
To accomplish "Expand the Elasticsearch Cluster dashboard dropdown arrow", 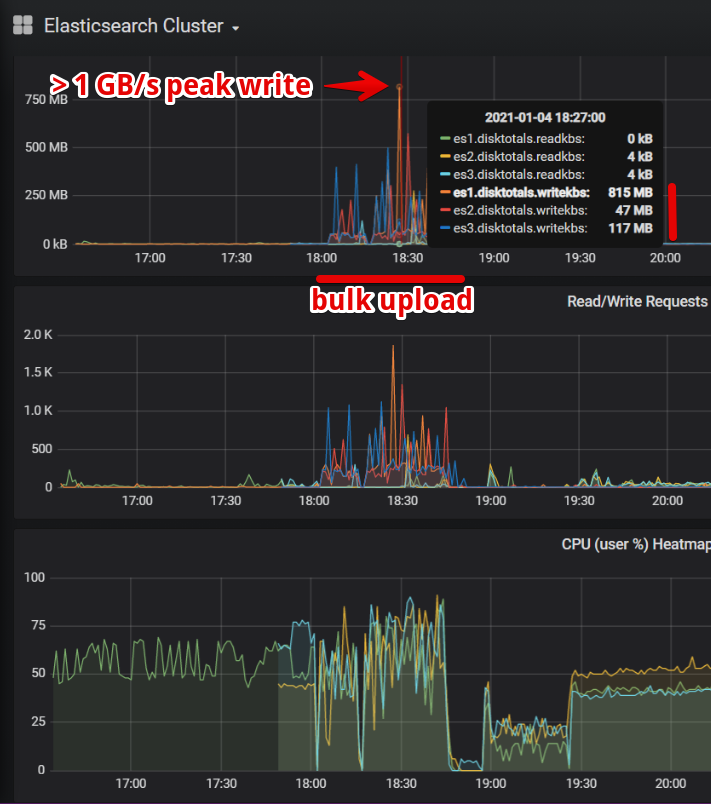I will [235, 28].
